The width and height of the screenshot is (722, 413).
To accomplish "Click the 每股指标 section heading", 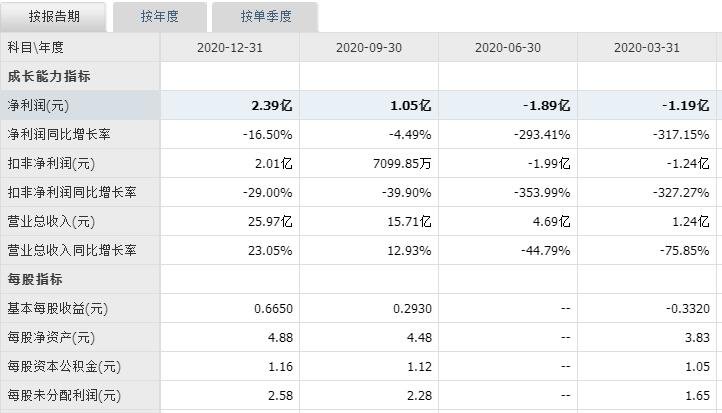I will [x=35, y=280].
